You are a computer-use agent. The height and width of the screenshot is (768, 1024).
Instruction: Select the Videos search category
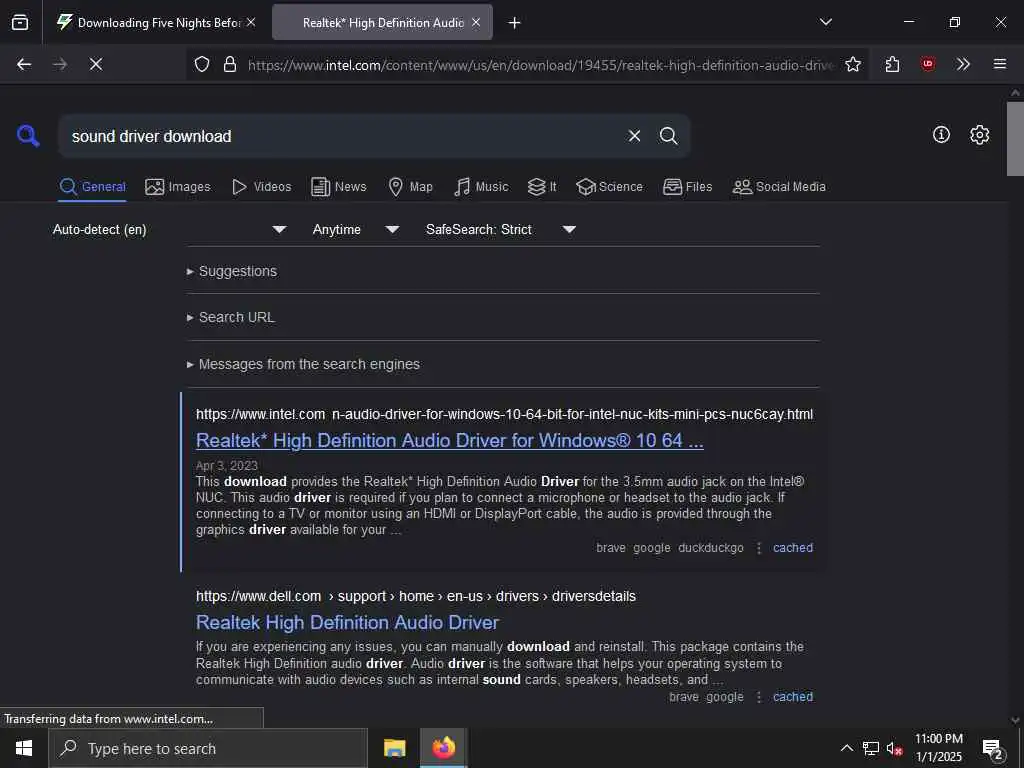point(261,187)
